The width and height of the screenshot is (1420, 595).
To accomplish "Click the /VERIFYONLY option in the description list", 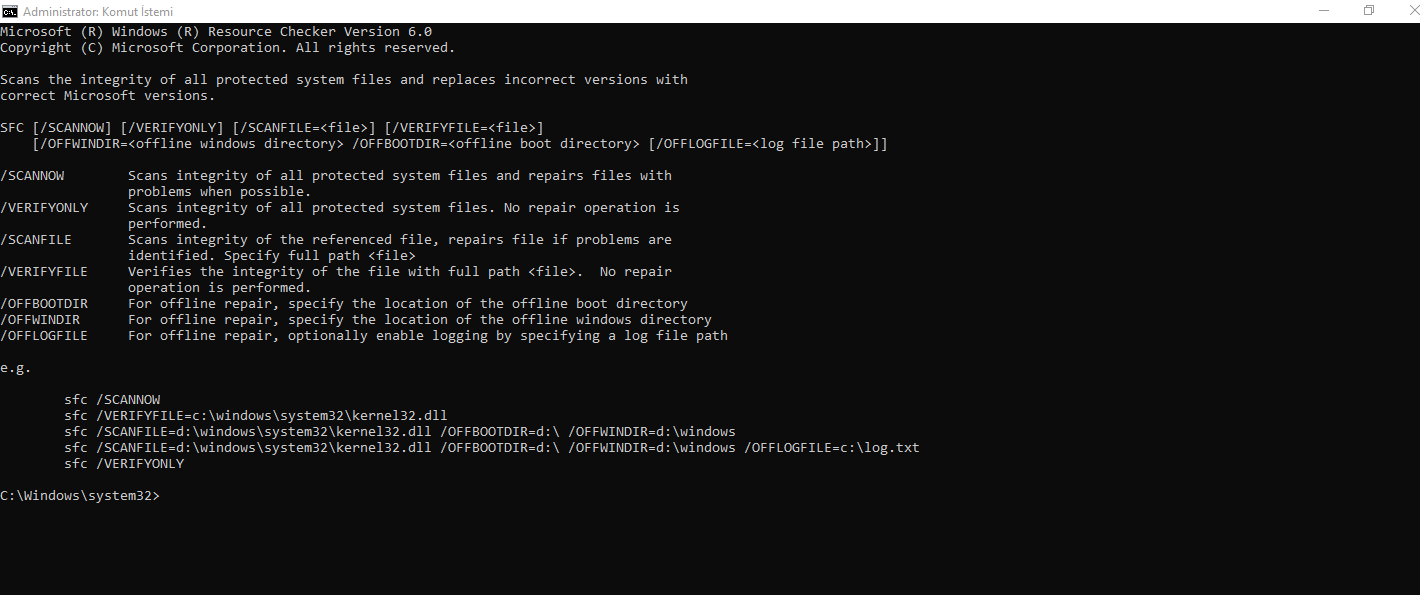I will (44, 208).
